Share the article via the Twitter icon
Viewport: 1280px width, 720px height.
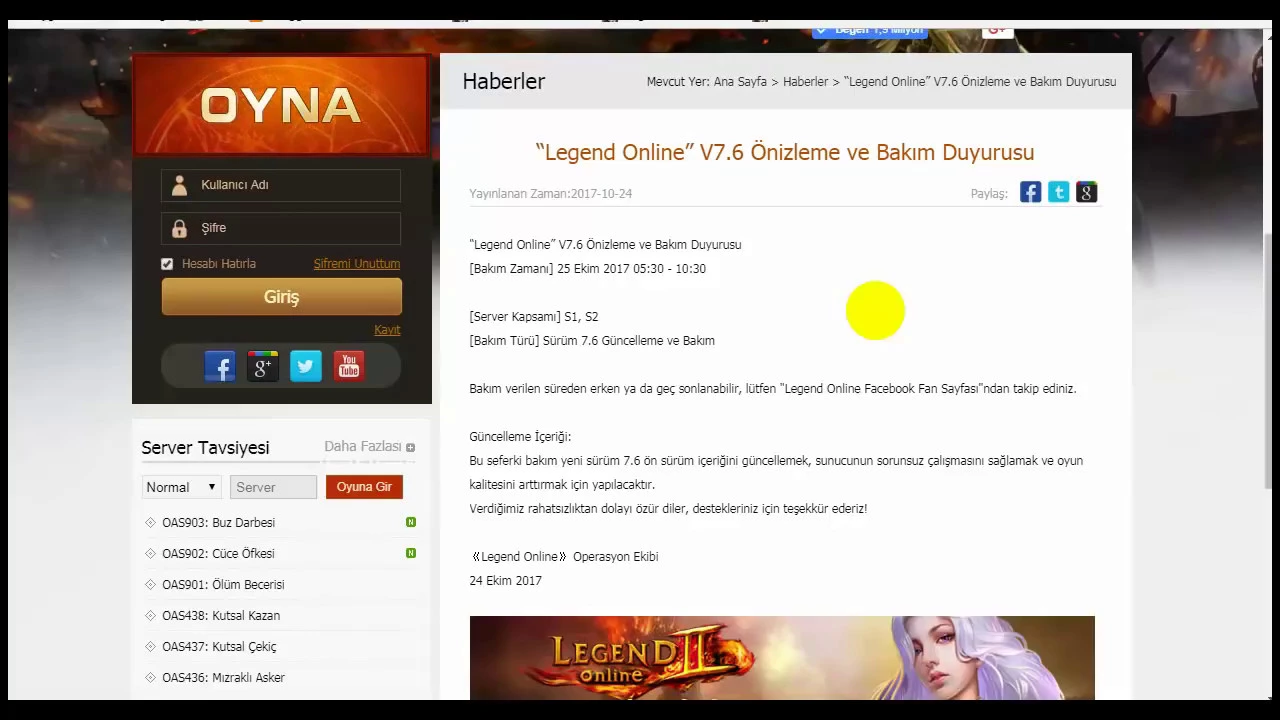(x=1059, y=193)
